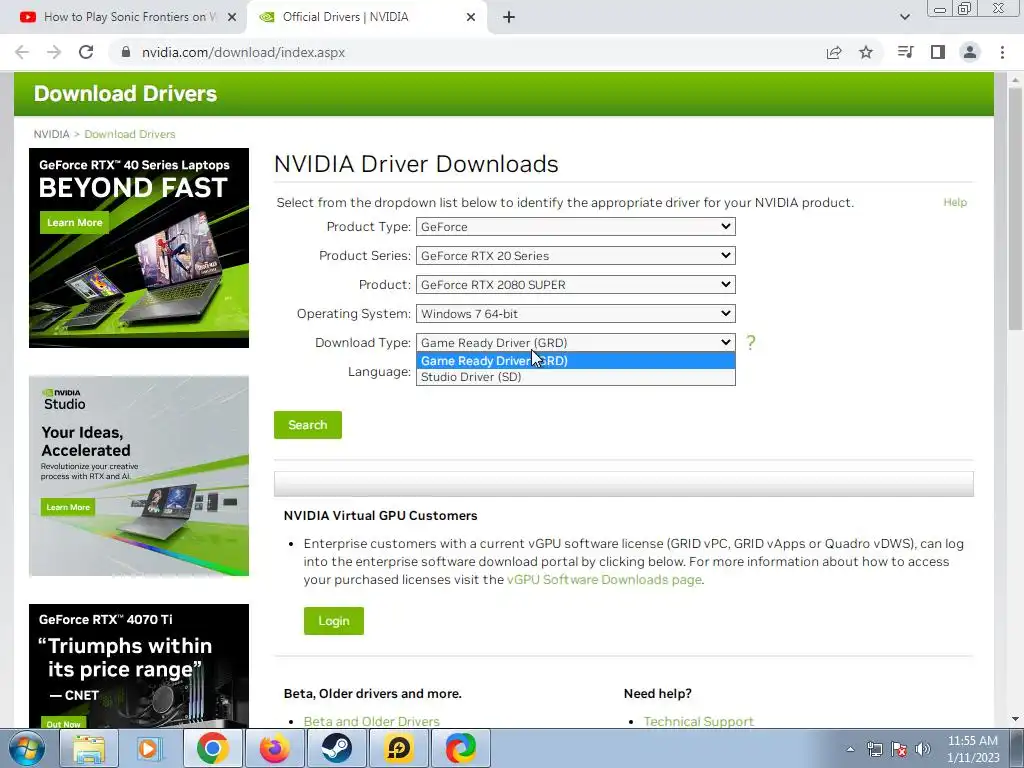Click the Help link

pyautogui.click(x=955, y=202)
